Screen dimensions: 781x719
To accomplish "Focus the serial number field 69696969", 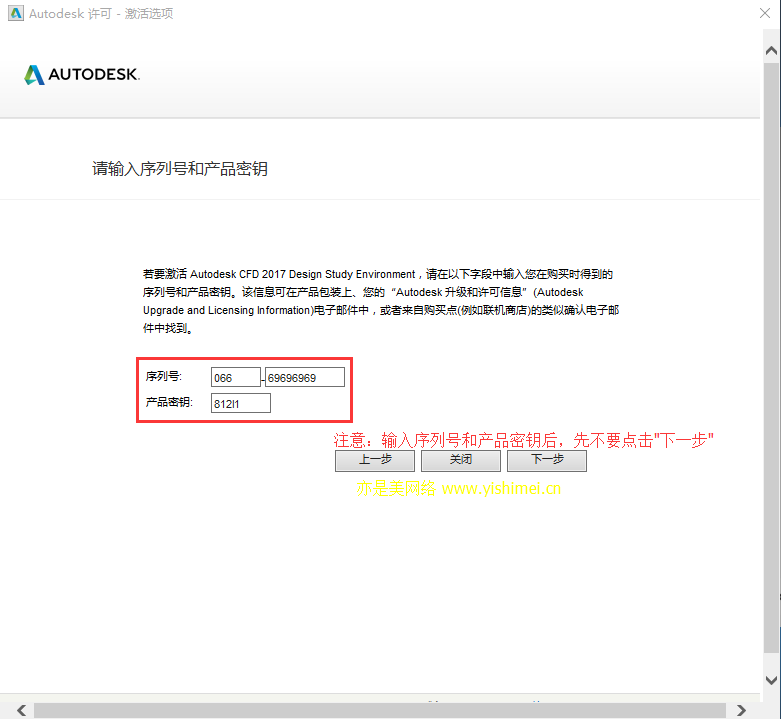I will tap(305, 377).
